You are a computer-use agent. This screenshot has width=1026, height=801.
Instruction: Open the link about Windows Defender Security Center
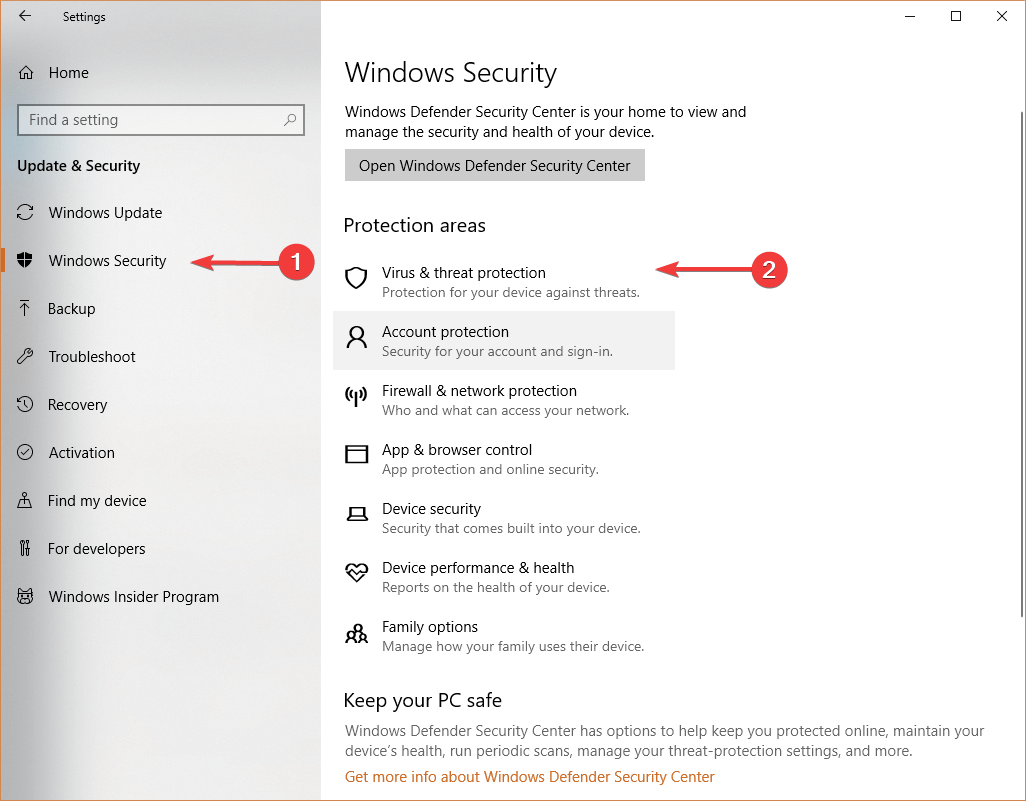tap(529, 776)
